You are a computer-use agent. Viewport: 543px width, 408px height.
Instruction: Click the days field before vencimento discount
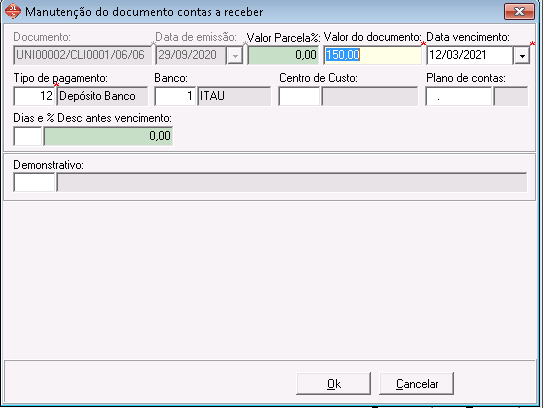pos(28,136)
